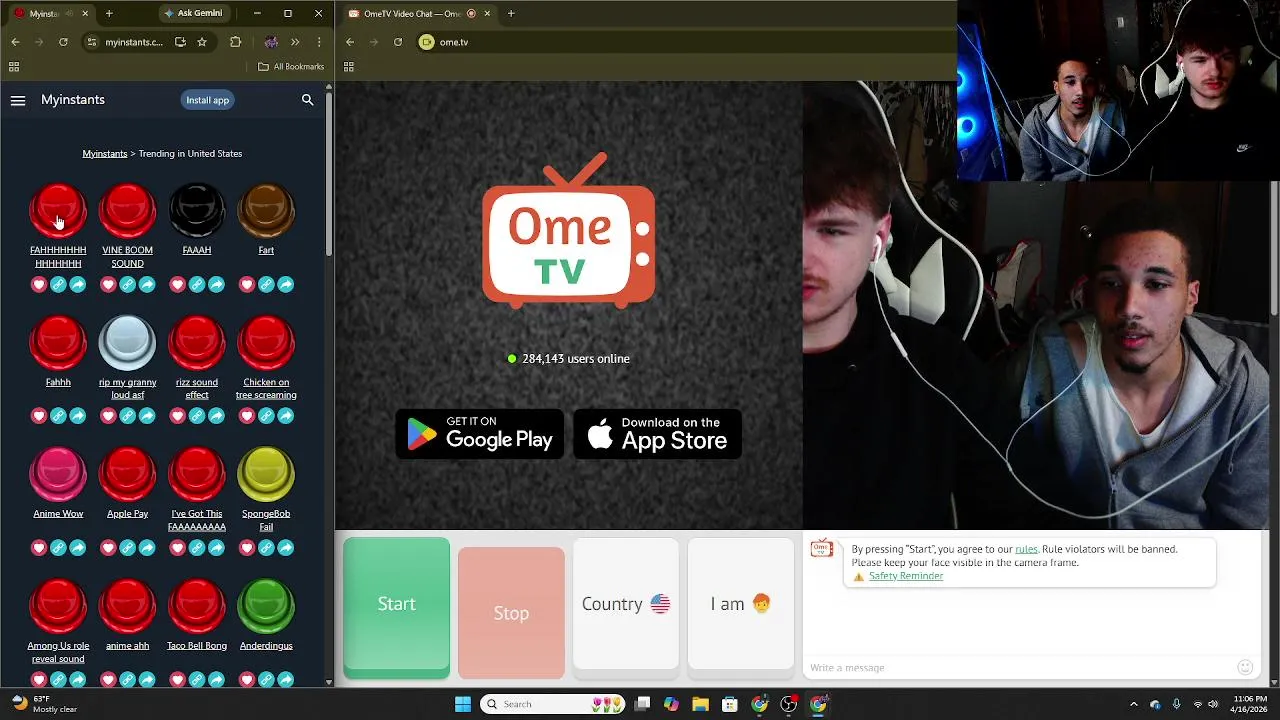1280x720 pixels.
Task: Open Myinstants search
Action: tap(308, 100)
